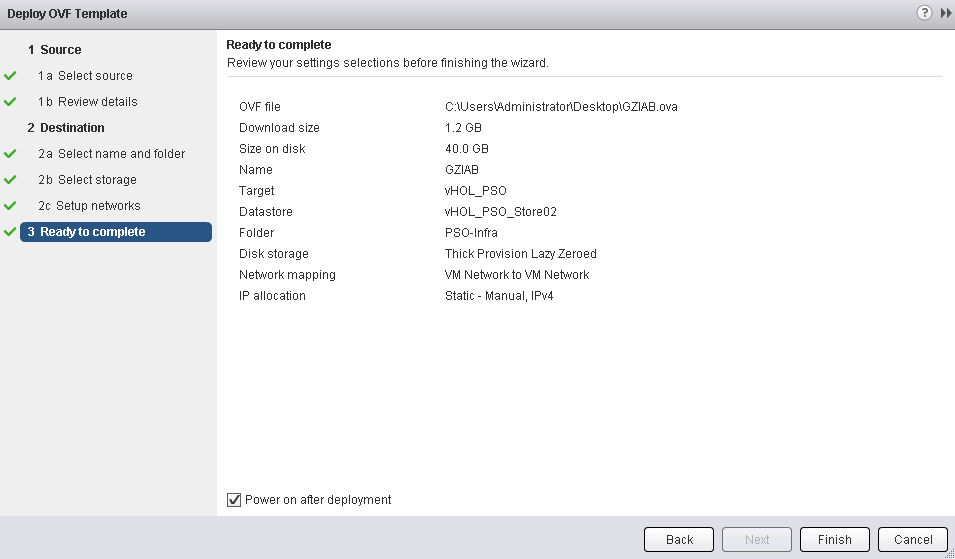Image resolution: width=955 pixels, height=559 pixels.
Task: Click green checkmark beside Select source
Action: [x=10, y=76]
